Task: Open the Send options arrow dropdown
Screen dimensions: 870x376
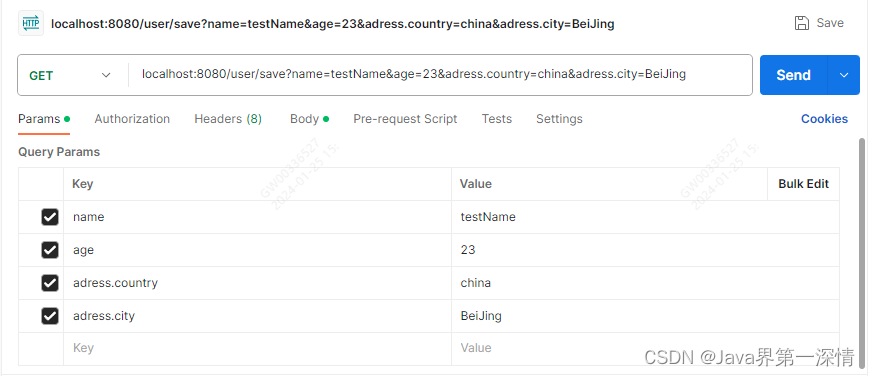Action: tap(844, 75)
